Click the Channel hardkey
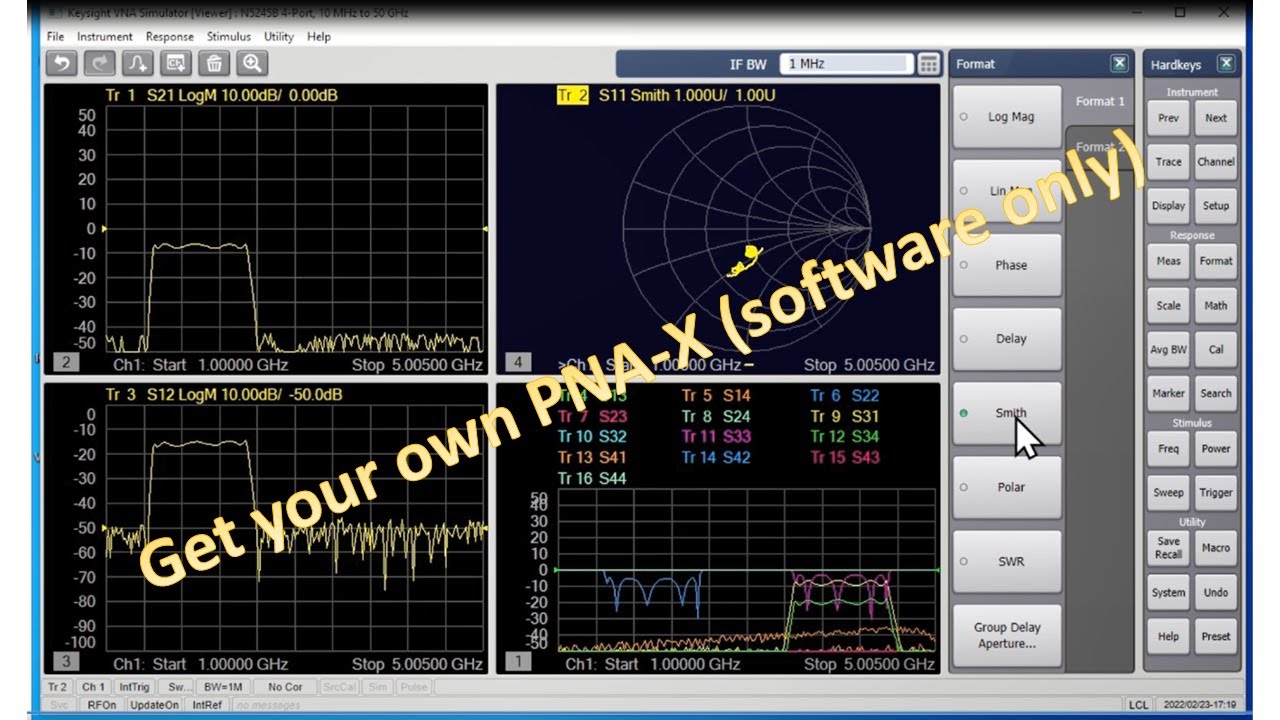Viewport: 1280px width, 720px height. (1216, 162)
